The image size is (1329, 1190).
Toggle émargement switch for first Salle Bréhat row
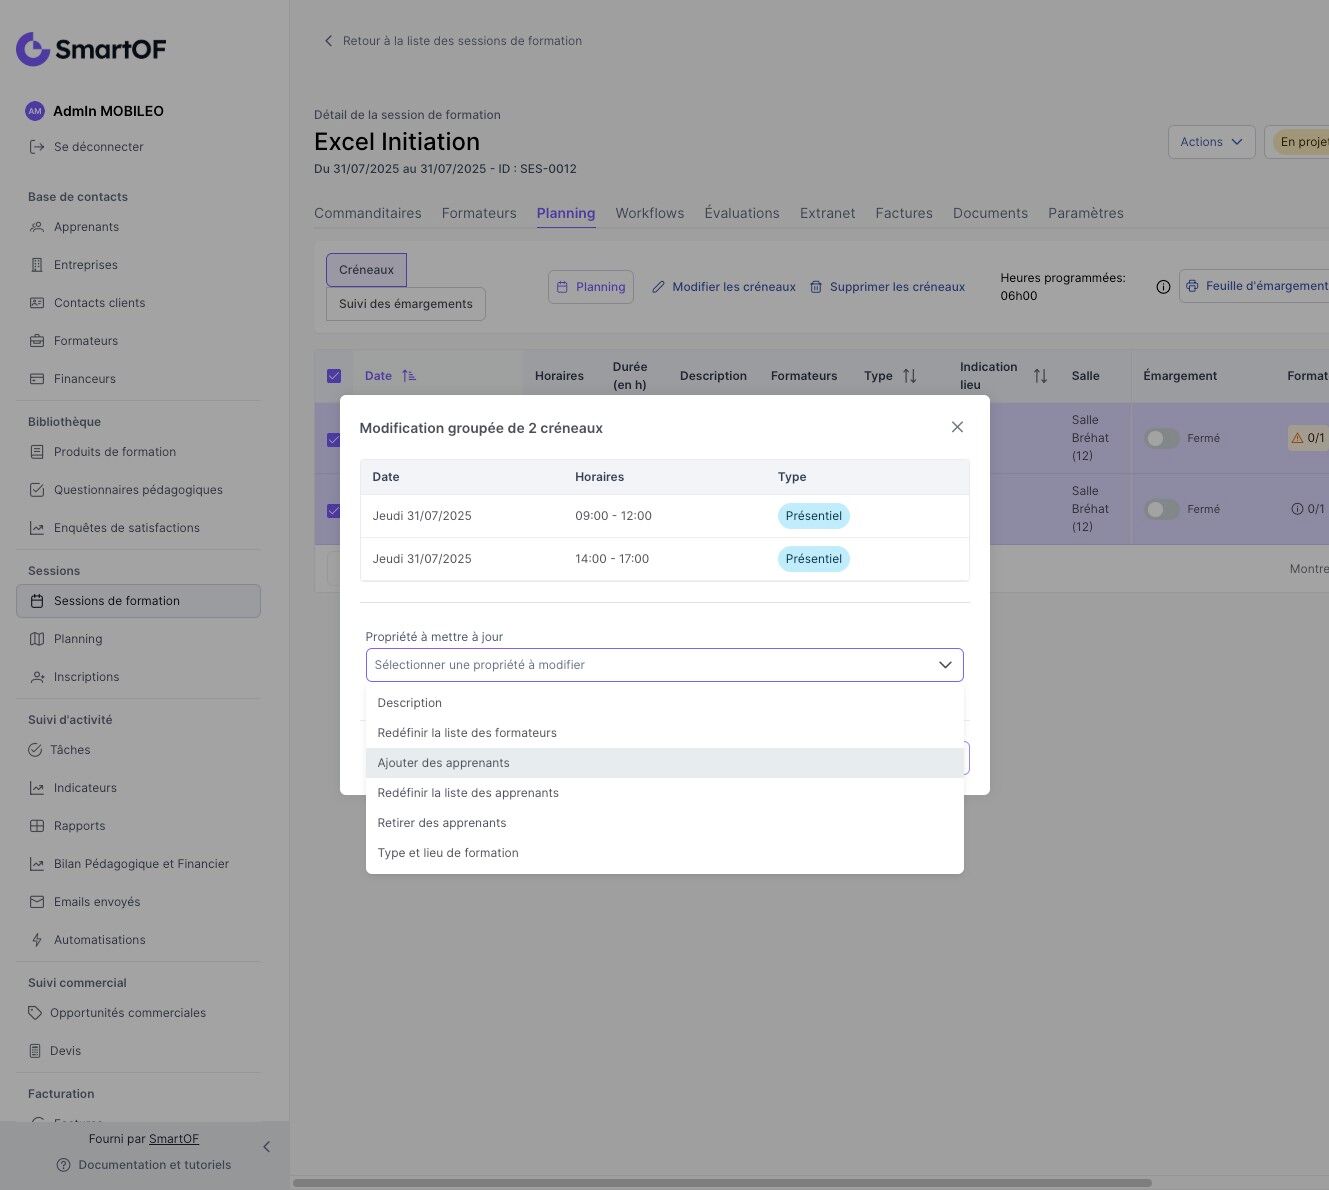point(1162,438)
